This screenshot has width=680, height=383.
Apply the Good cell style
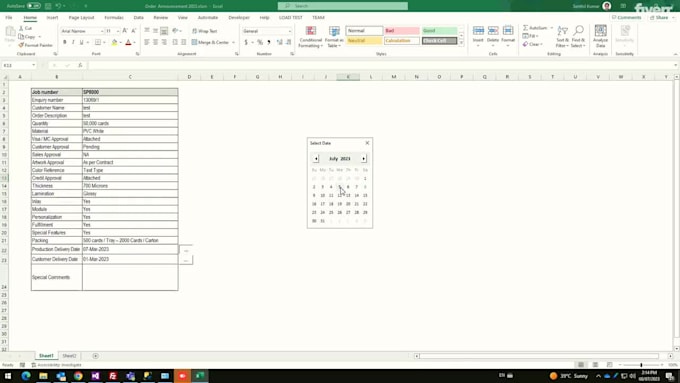[439, 31]
